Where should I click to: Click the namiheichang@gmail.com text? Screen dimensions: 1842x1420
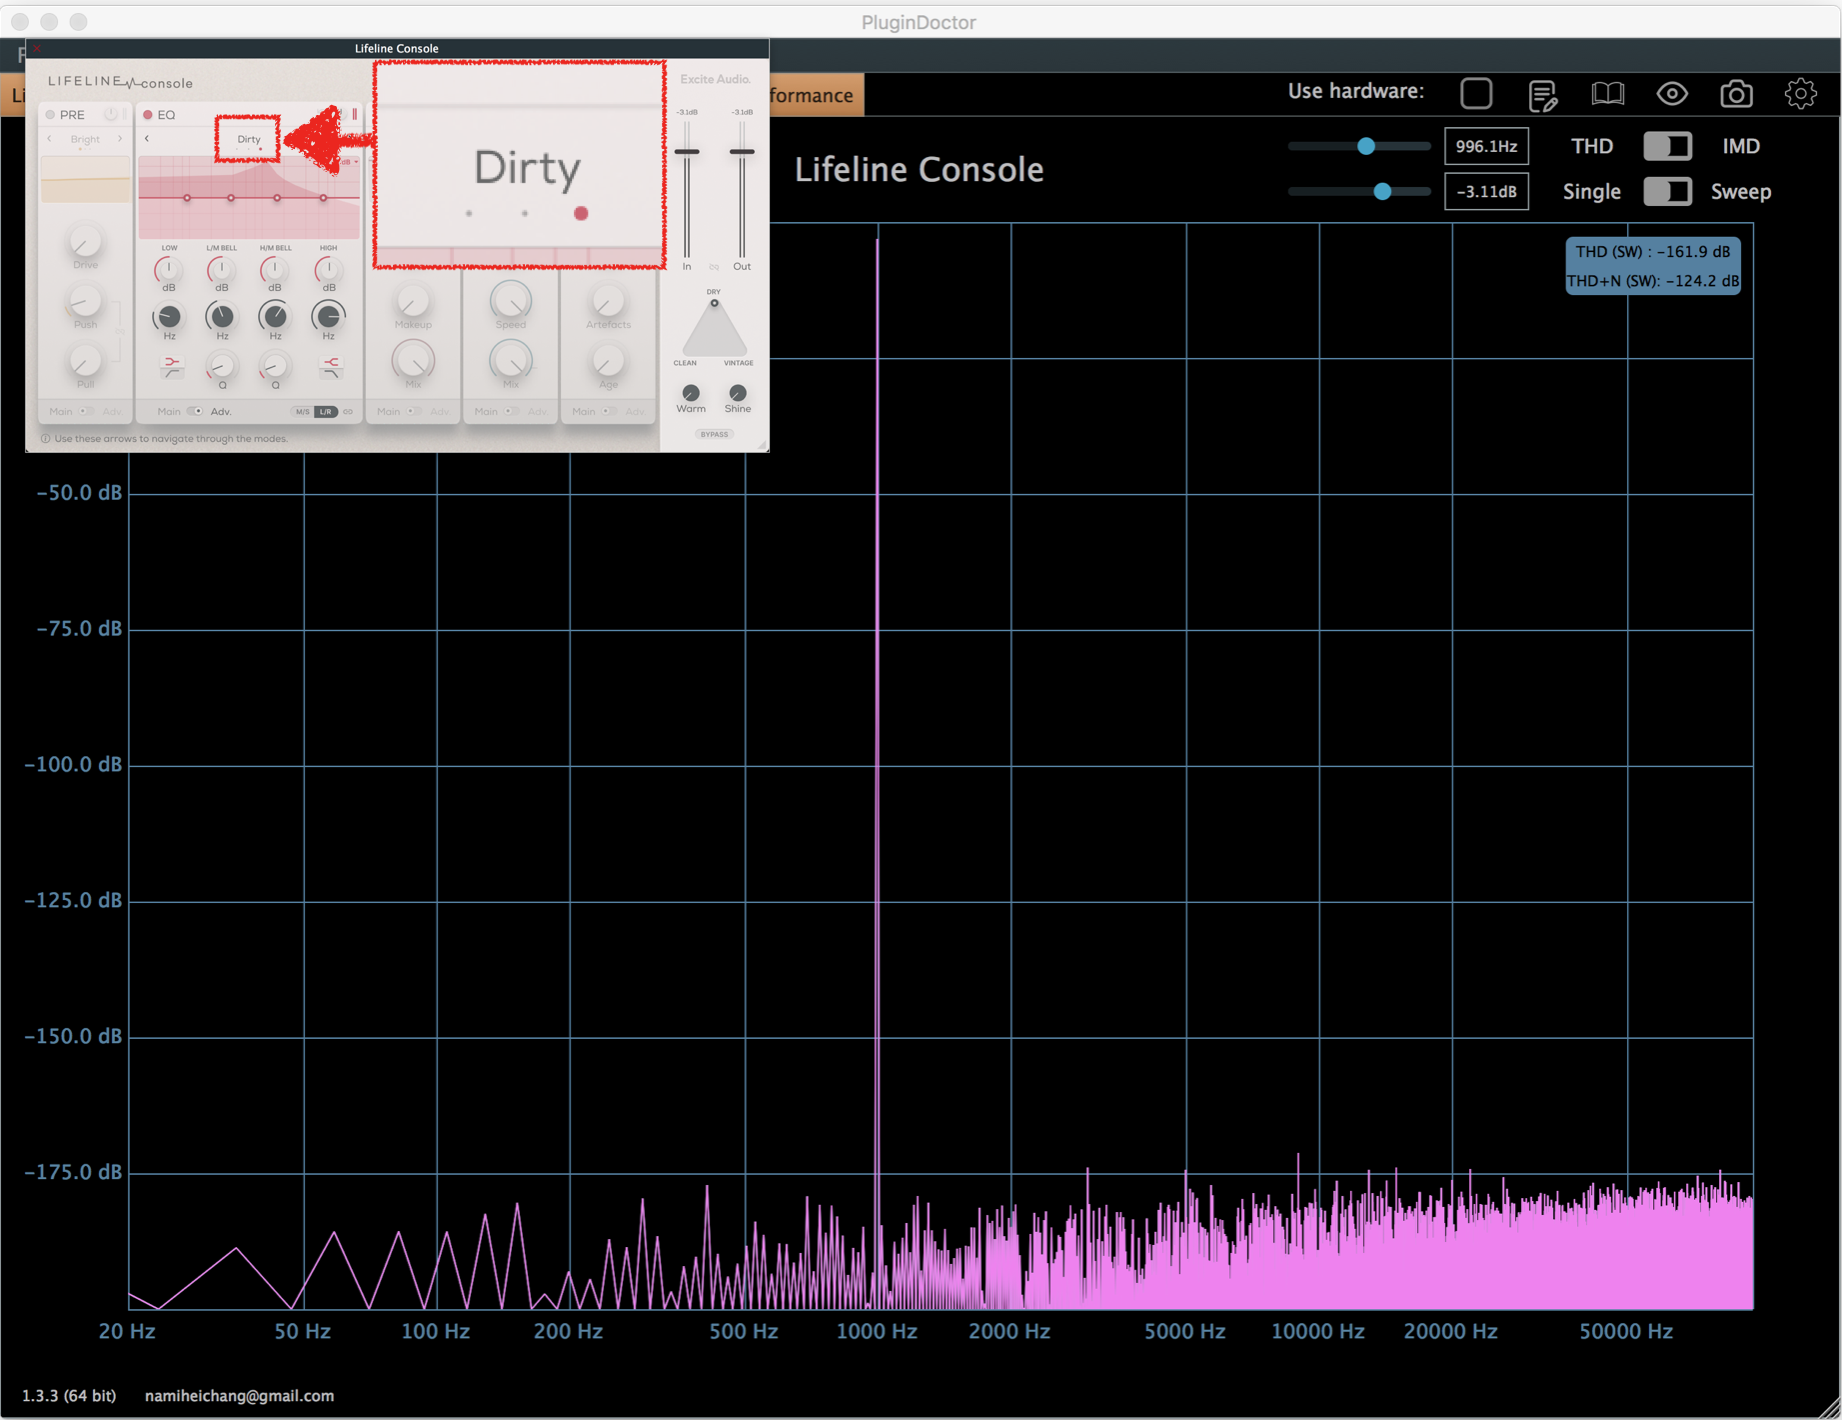239,1395
